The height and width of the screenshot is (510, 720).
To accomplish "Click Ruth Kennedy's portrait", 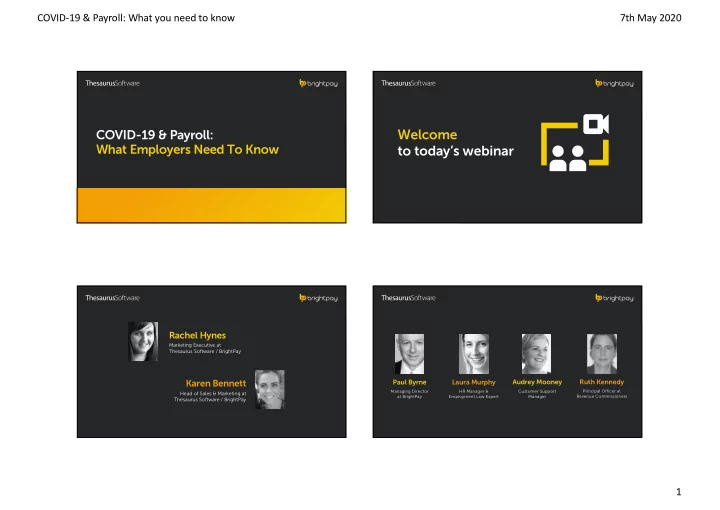I will (x=602, y=353).
